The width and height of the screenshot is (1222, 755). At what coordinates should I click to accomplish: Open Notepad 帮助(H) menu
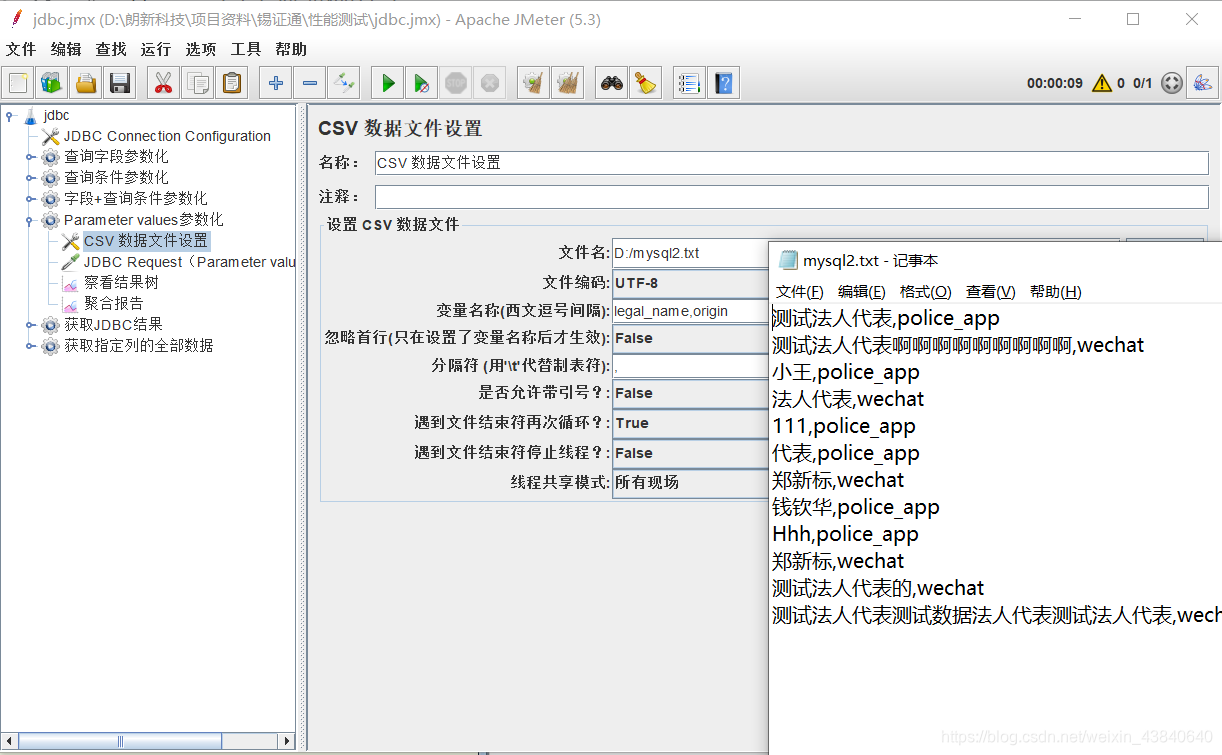[1056, 292]
